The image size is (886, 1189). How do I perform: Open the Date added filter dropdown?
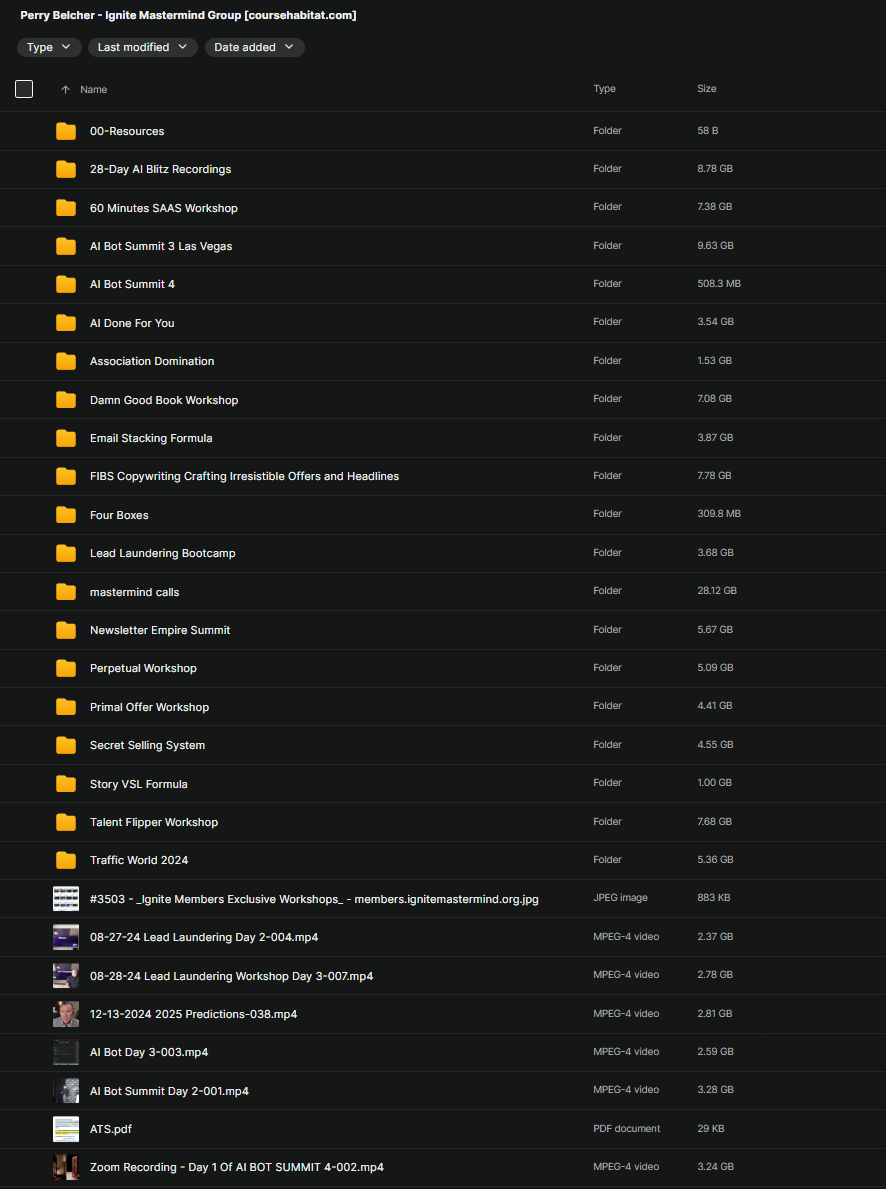click(254, 47)
